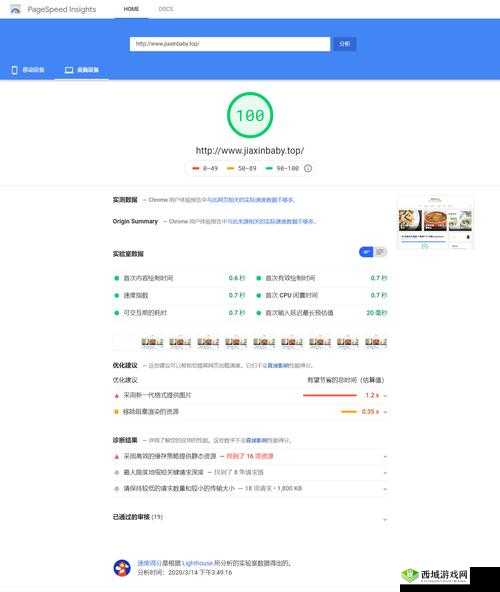Click the 已通过的审核 heading text
Image resolution: width=500 pixels, height=592 pixels.
pos(131,517)
